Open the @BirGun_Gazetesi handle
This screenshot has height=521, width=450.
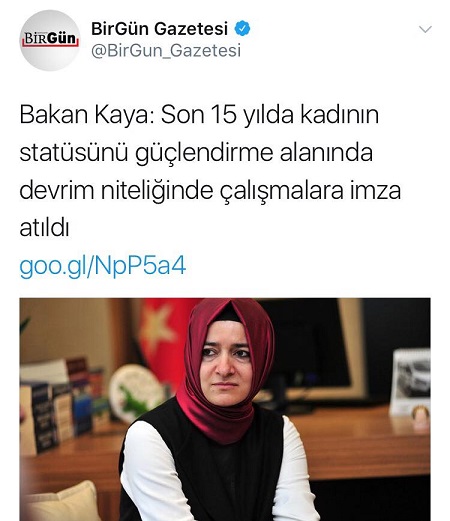[166, 51]
